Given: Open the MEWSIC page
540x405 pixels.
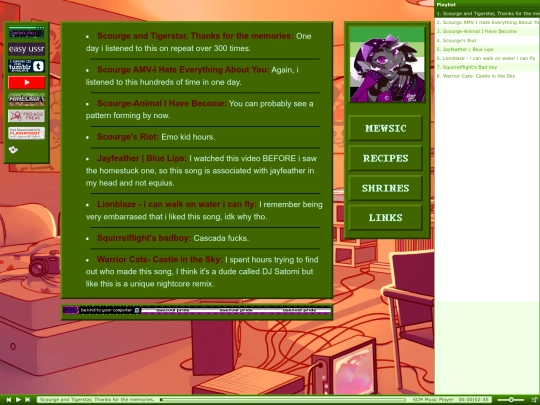Looking at the screenshot, I should (386, 128).
